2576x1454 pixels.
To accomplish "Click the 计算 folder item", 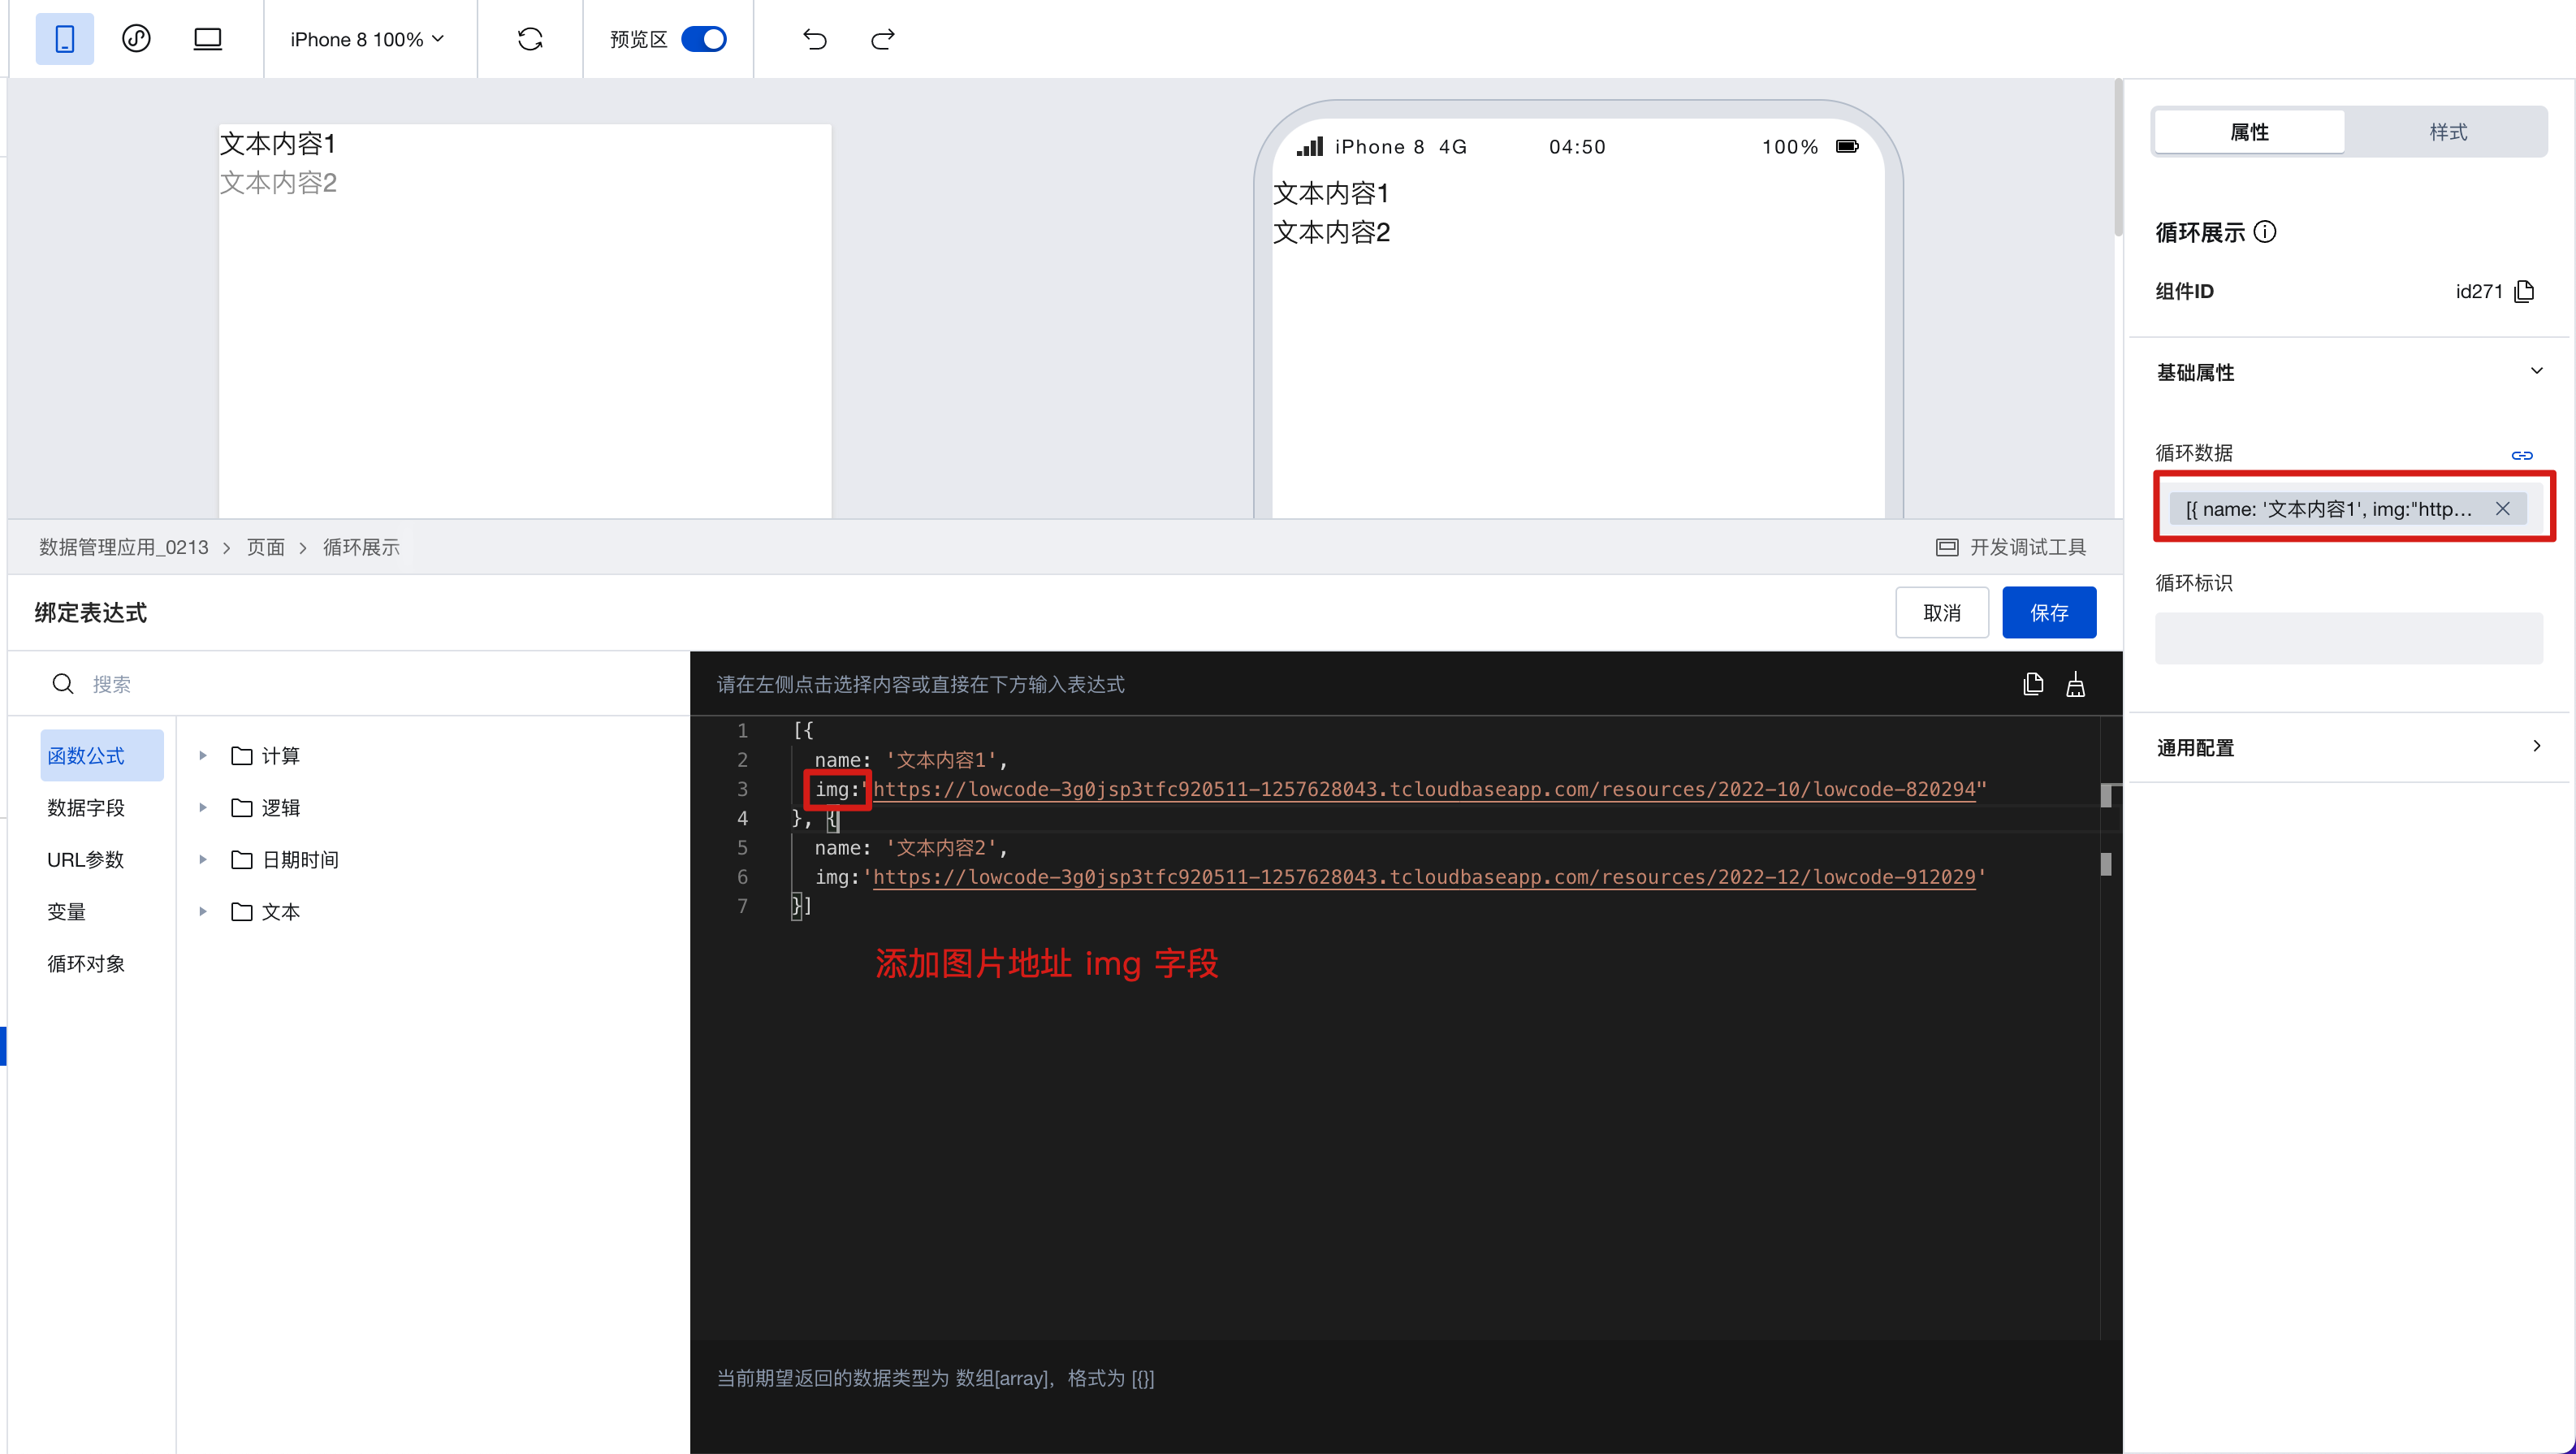I will point(265,755).
